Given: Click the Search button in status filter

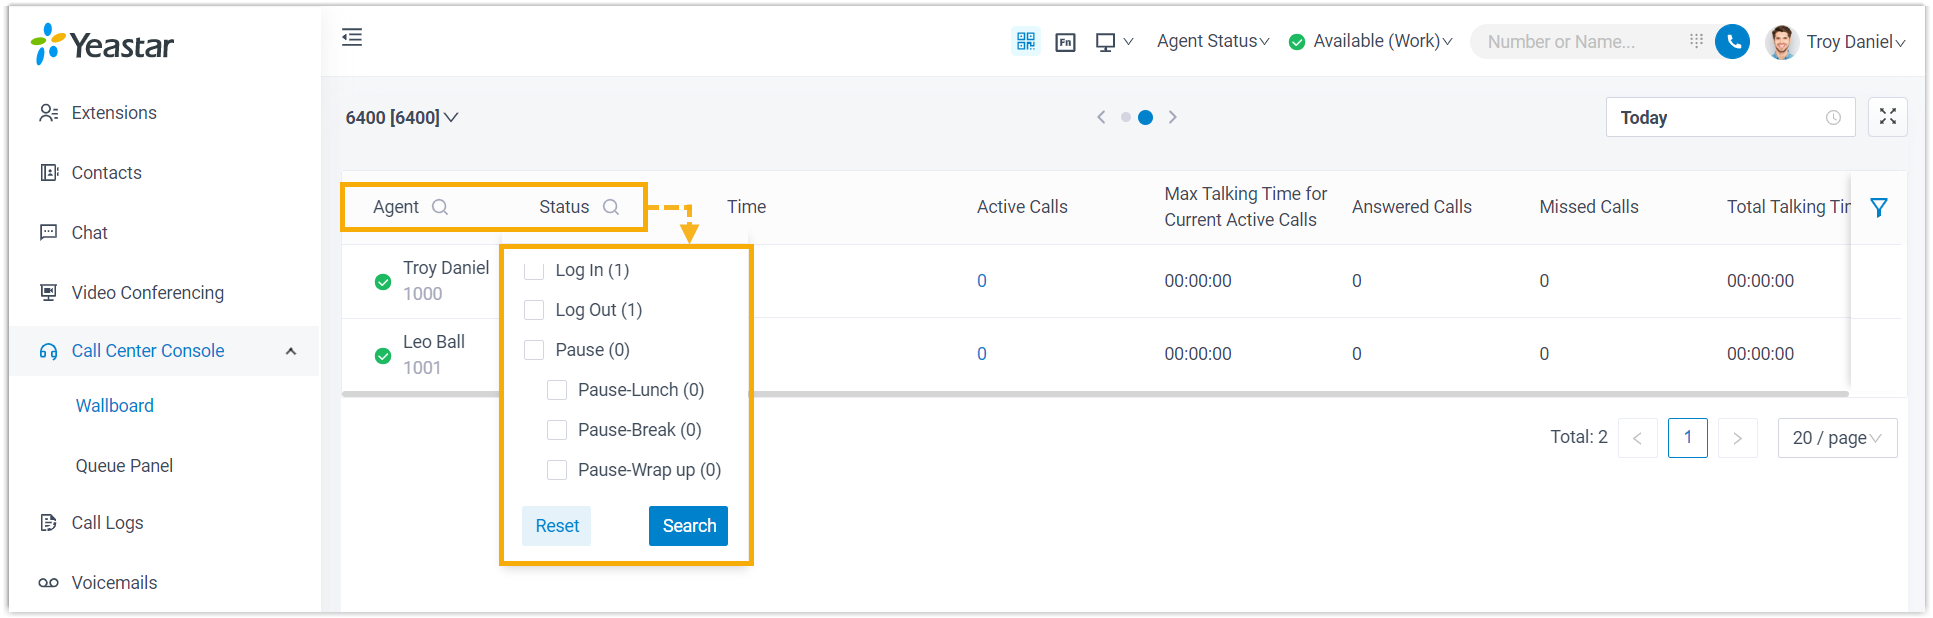Looking at the screenshot, I should (x=688, y=526).
